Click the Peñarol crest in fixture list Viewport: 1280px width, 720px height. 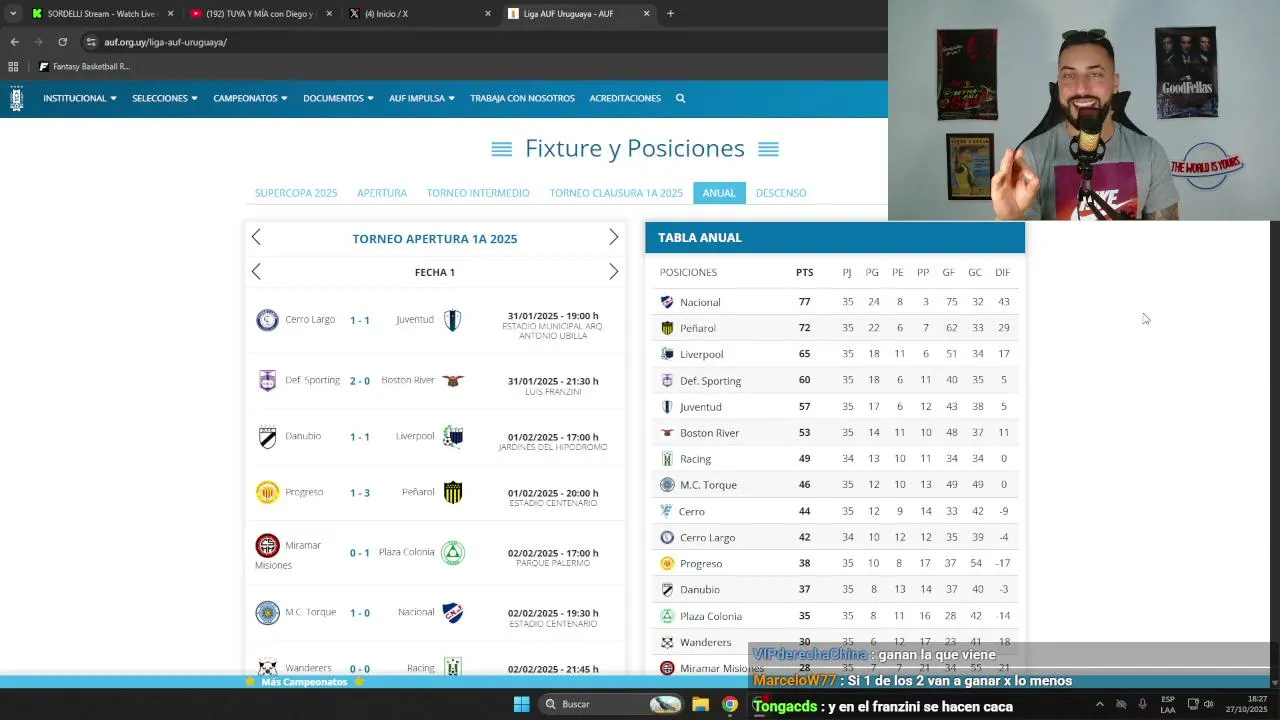[453, 492]
